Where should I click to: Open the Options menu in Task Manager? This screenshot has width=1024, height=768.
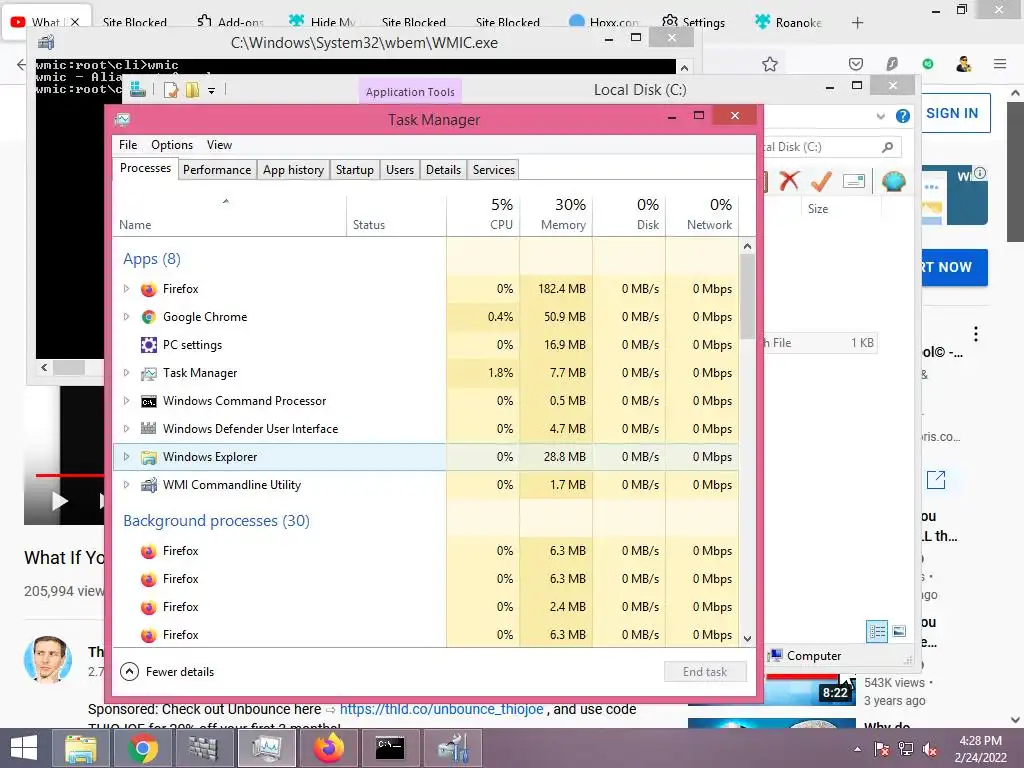click(172, 145)
